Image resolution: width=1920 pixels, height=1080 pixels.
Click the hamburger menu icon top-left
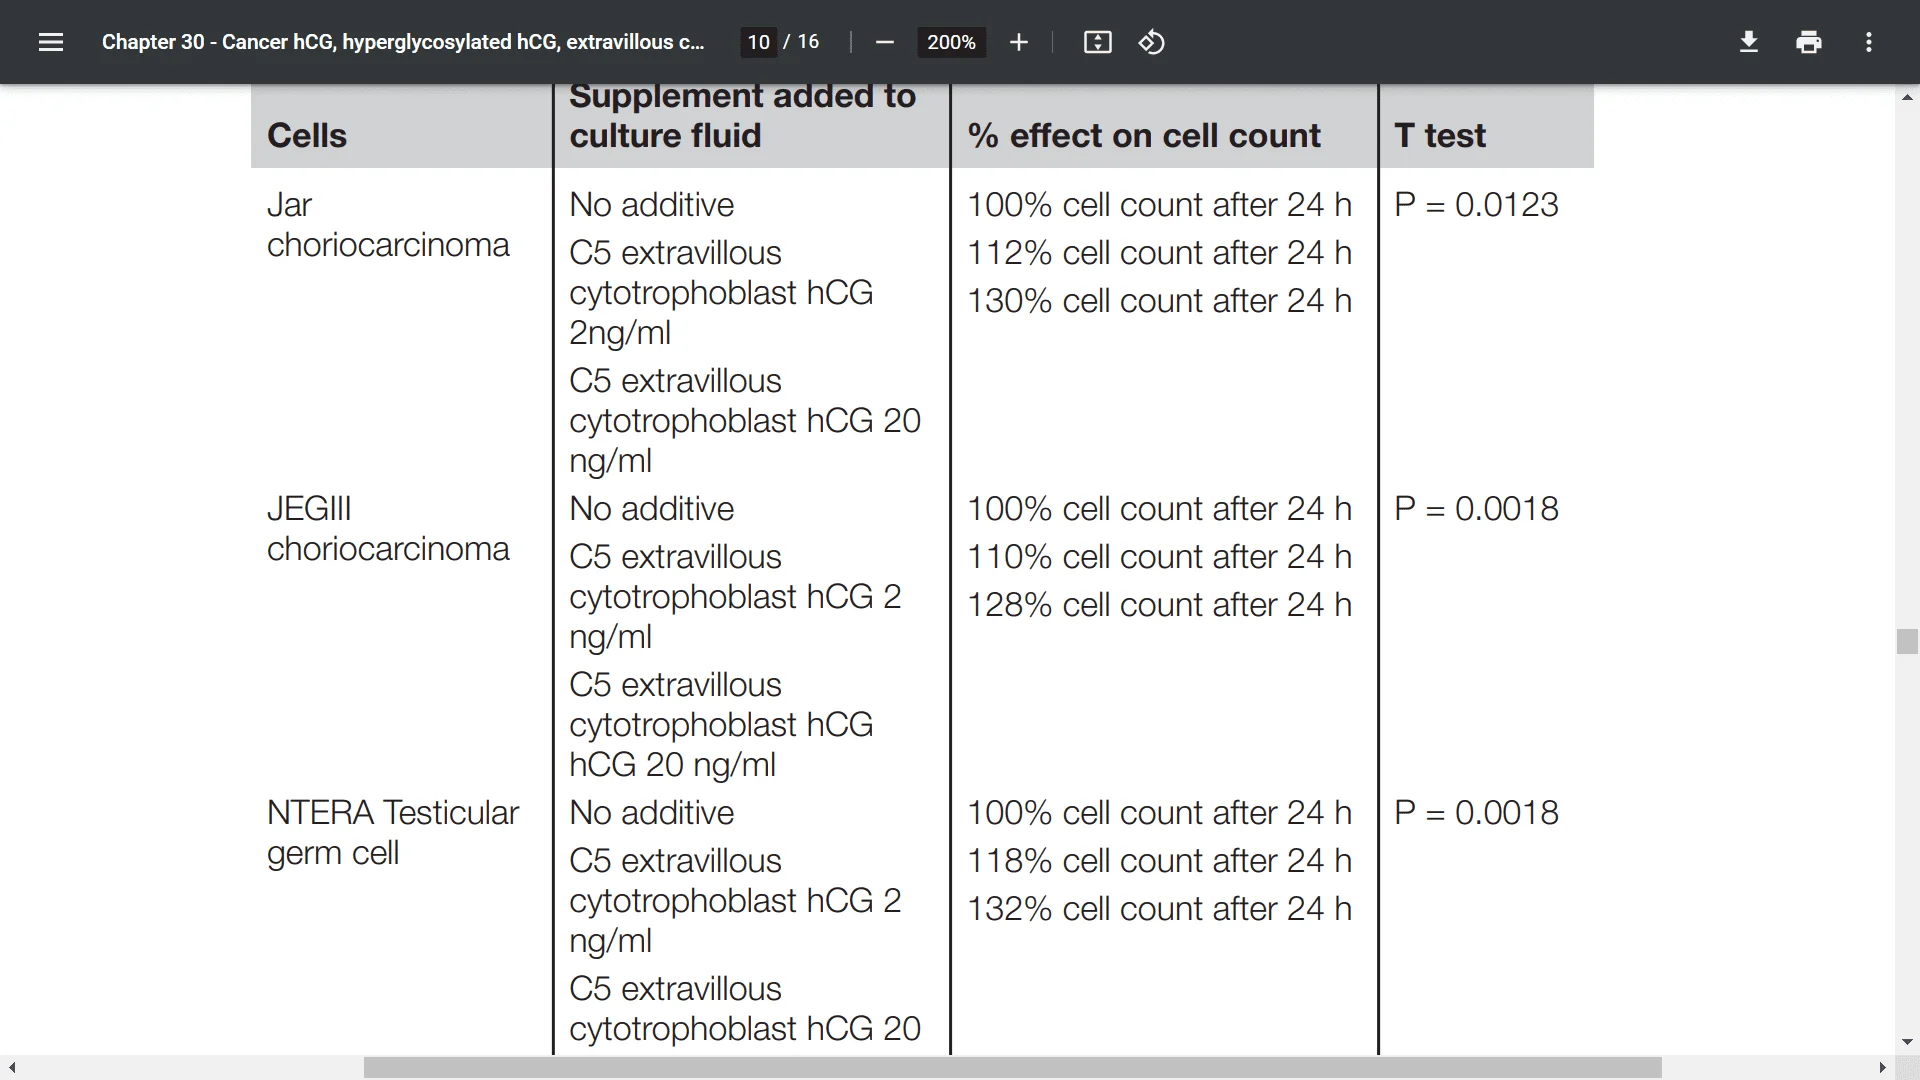tap(51, 42)
